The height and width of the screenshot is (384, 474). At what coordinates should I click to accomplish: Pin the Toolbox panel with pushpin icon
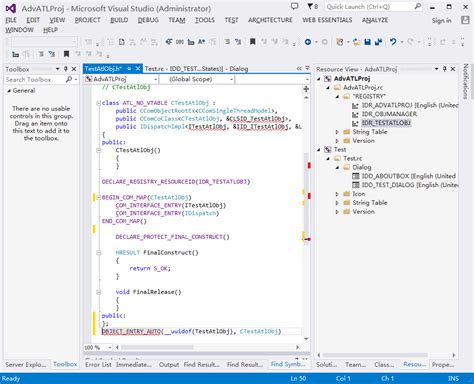tap(66, 69)
